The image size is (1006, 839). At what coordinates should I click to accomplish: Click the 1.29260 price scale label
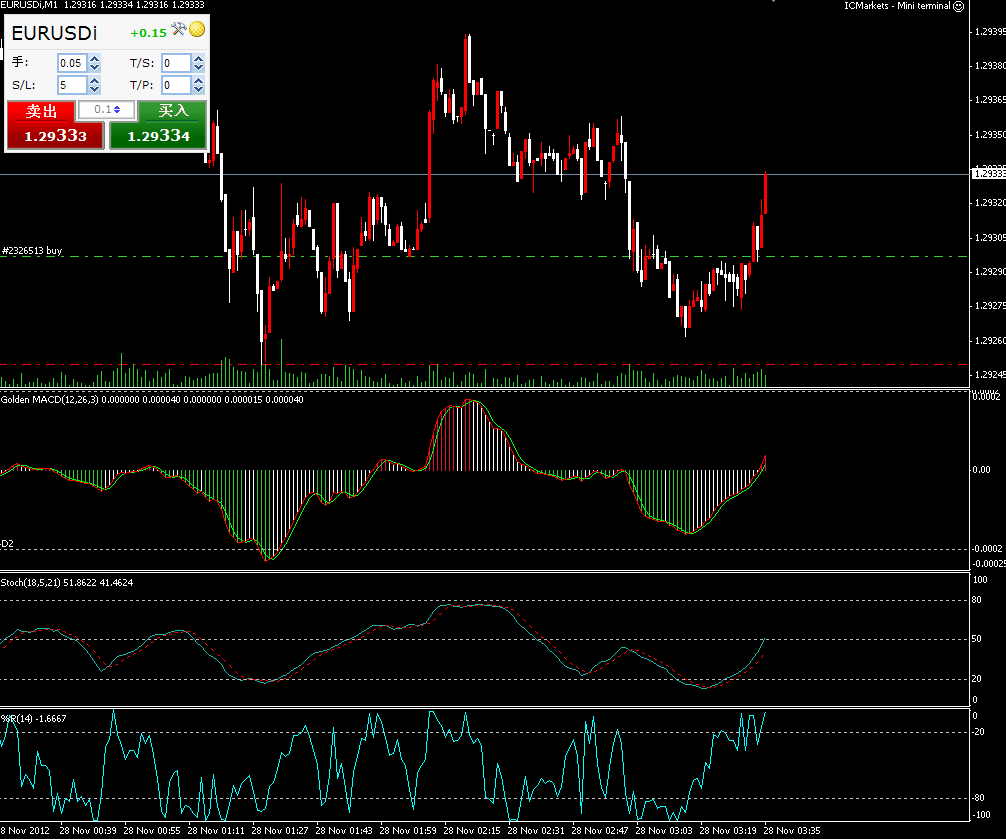tap(990, 341)
